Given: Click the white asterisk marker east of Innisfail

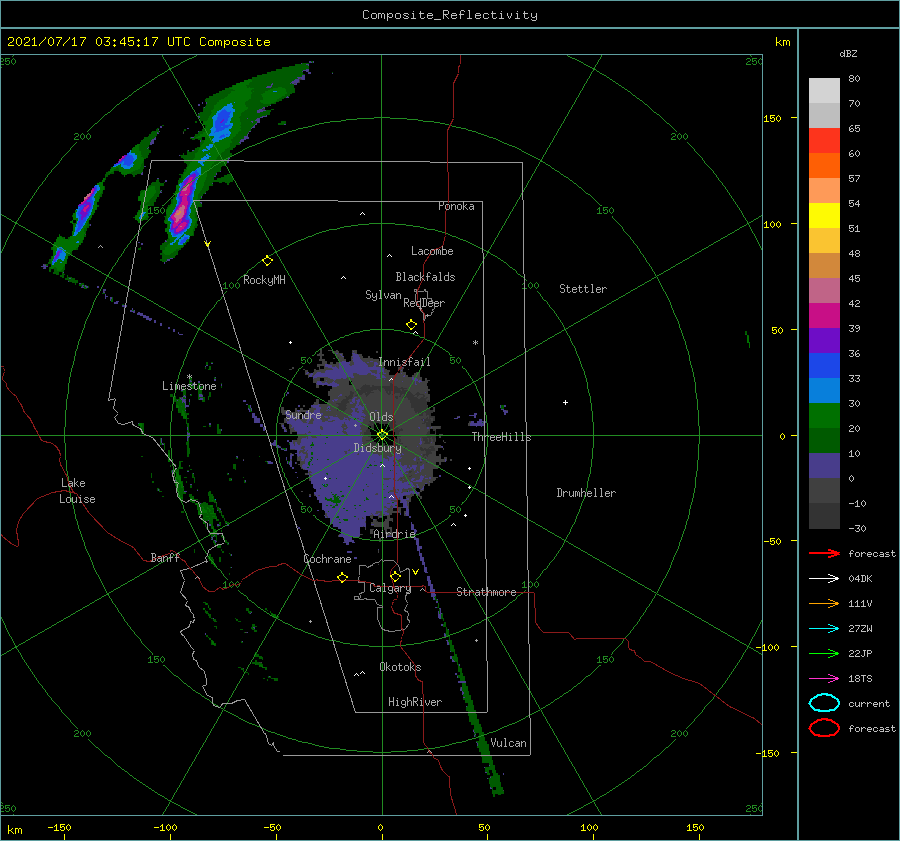Looking at the screenshot, I should (475, 343).
